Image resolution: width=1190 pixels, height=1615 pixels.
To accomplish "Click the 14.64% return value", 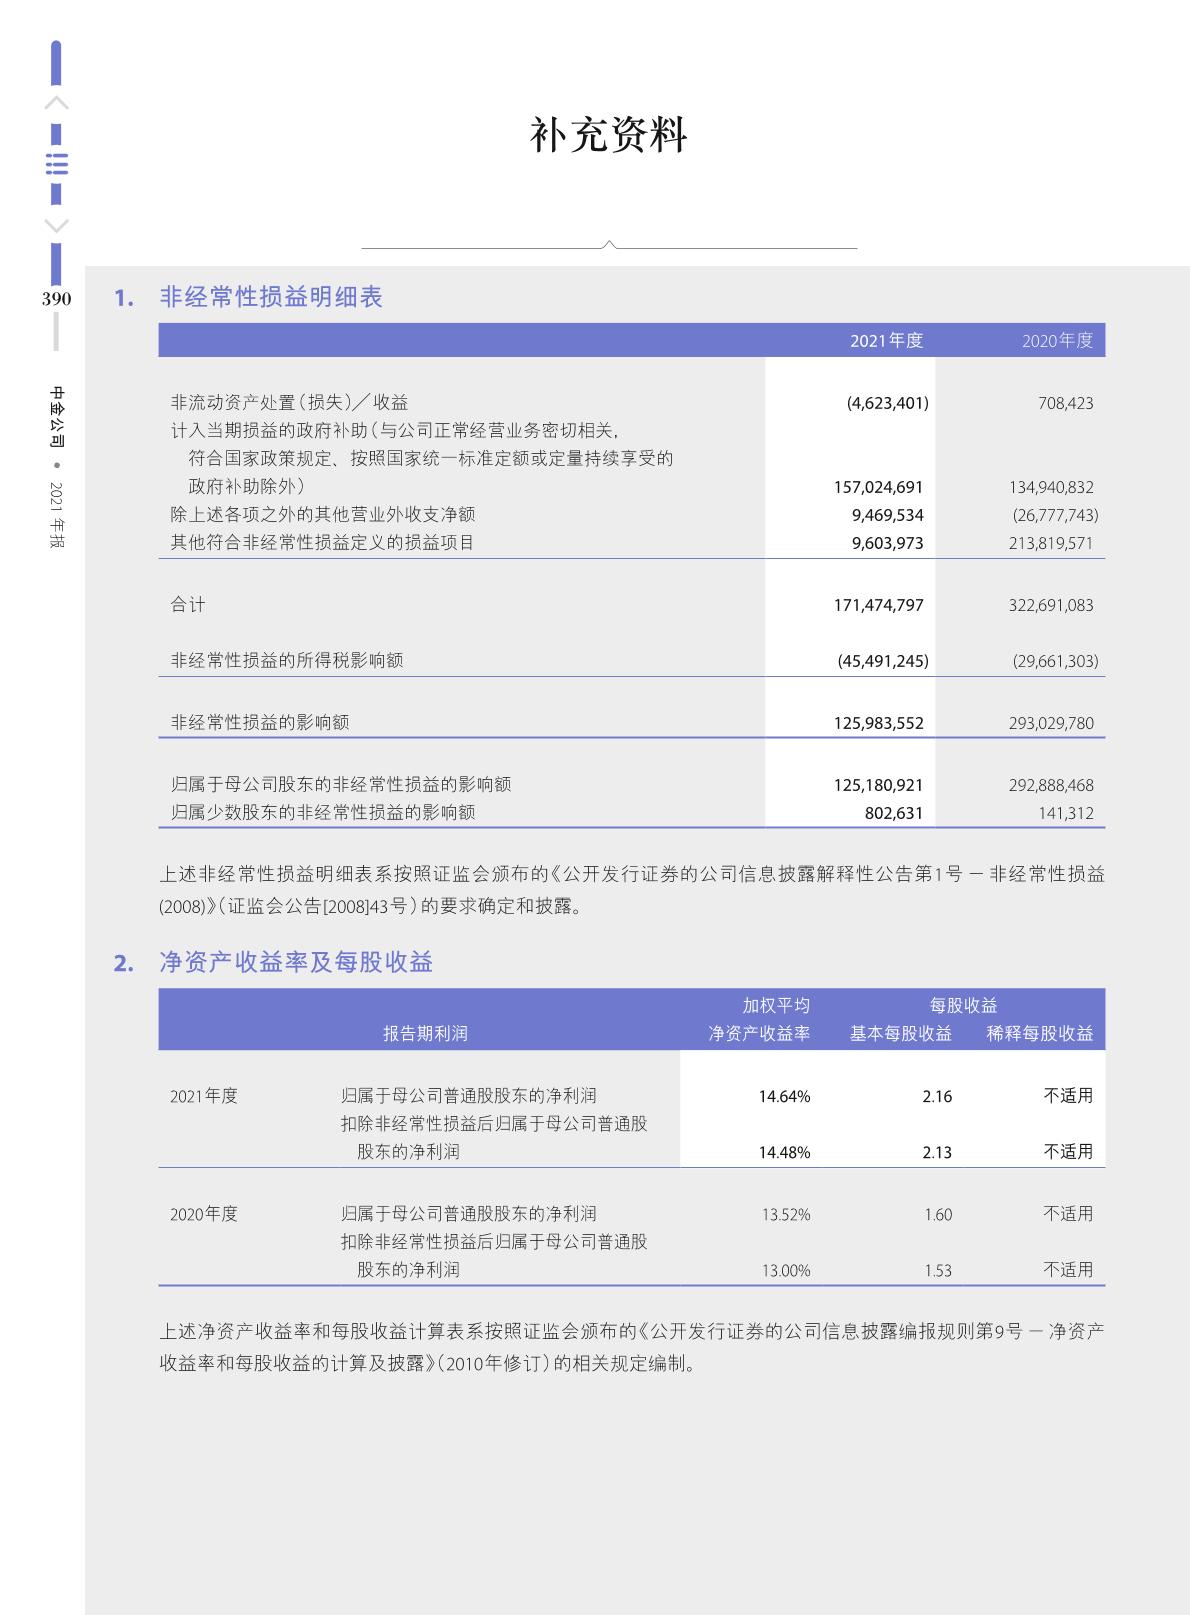I will [x=784, y=1096].
